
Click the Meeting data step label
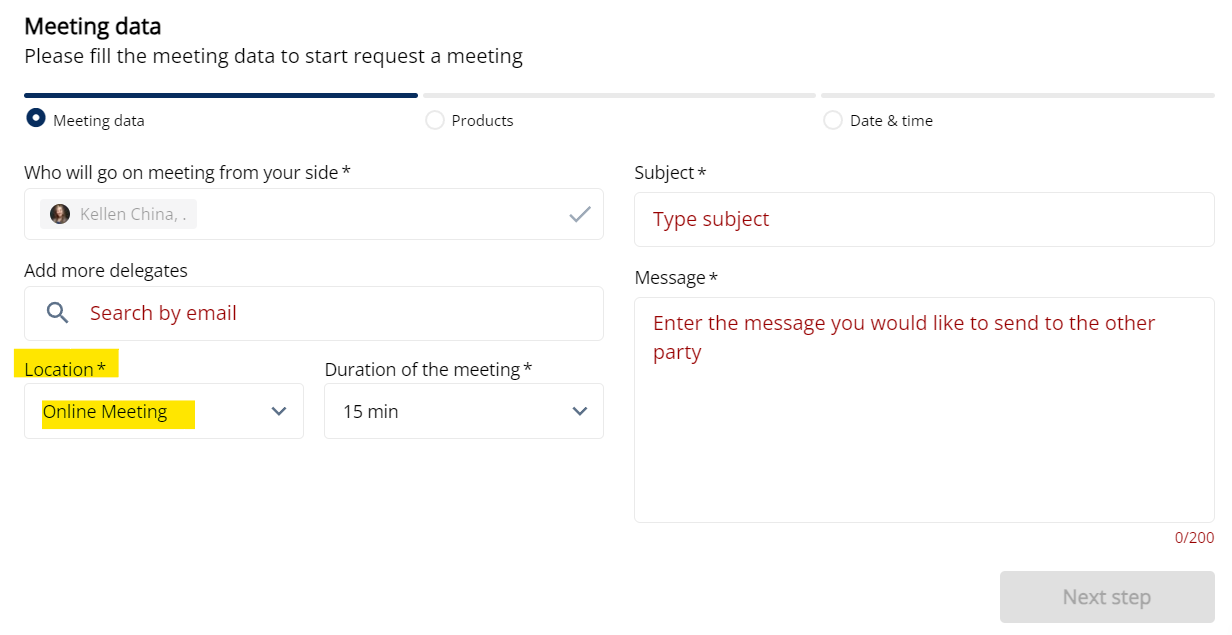(99, 121)
